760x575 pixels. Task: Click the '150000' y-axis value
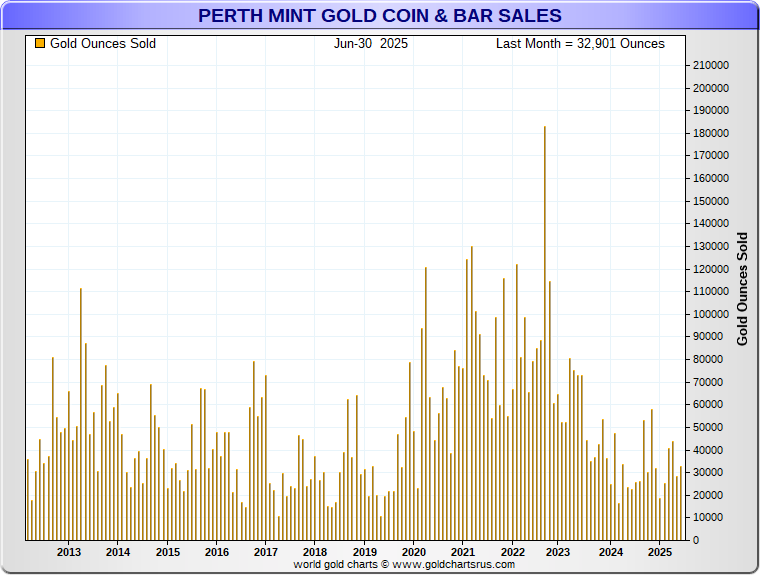(711, 201)
